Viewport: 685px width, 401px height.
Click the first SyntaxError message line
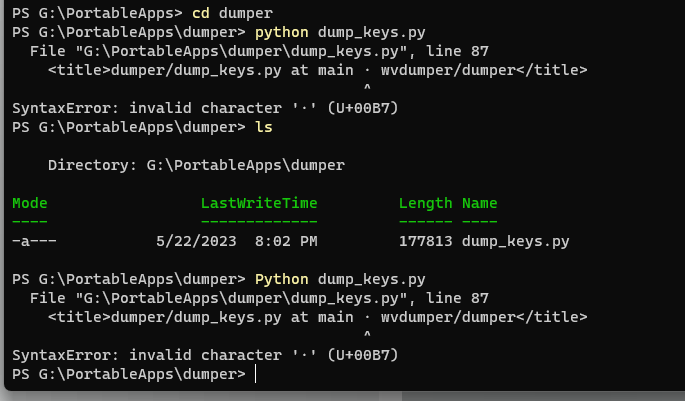tap(205, 108)
